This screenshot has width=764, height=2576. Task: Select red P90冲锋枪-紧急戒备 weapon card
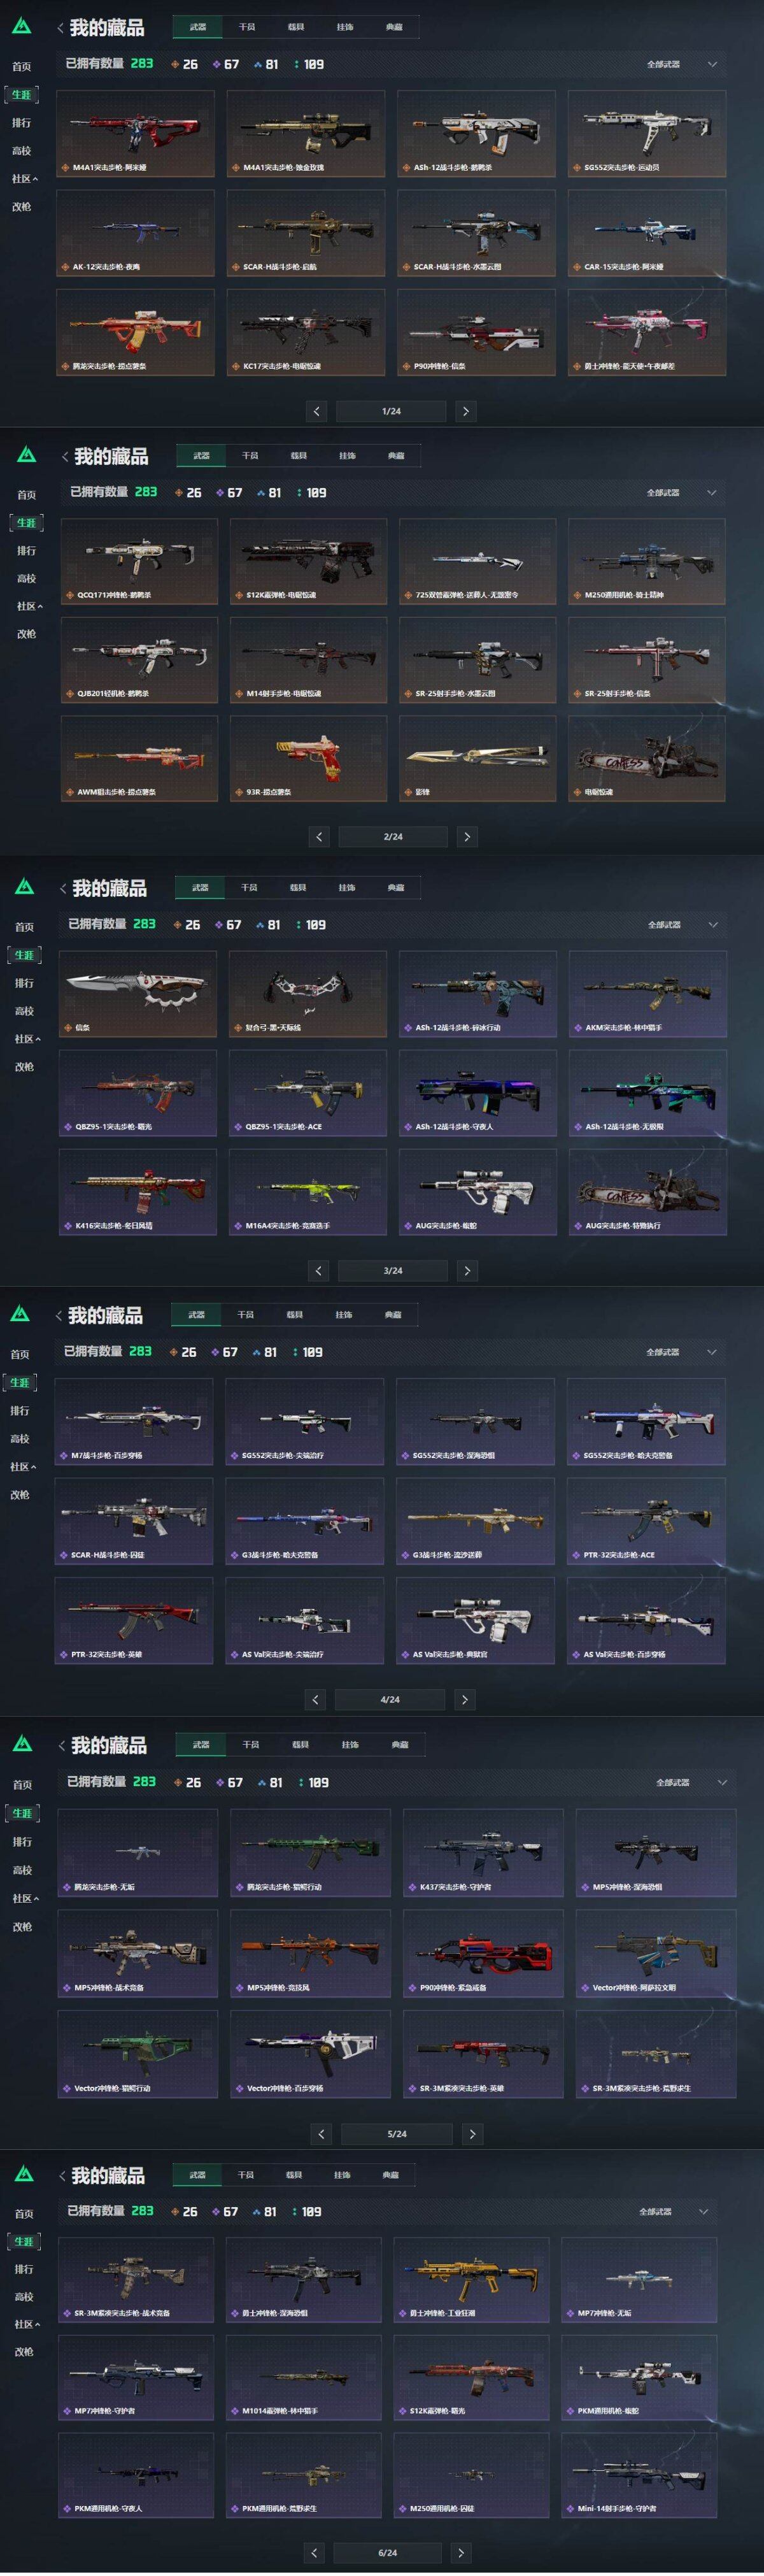click(x=483, y=1953)
